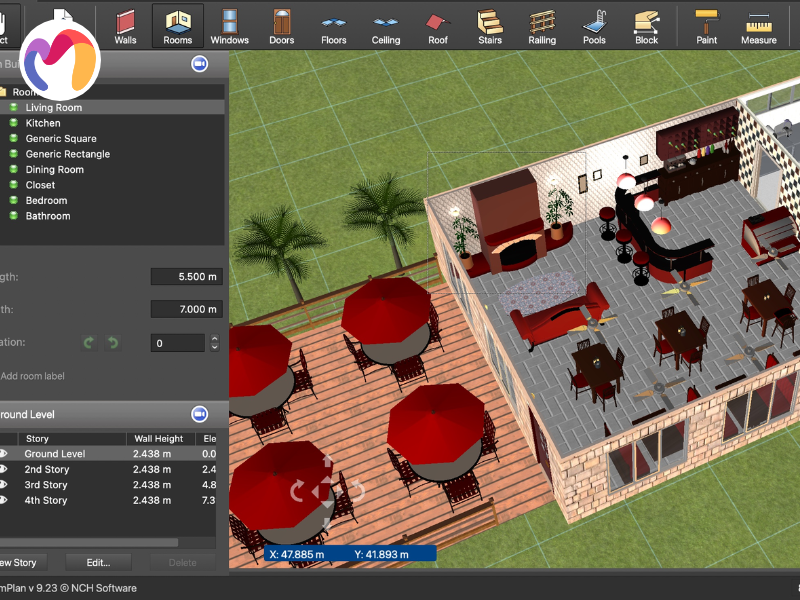Image resolution: width=800 pixels, height=600 pixels.
Task: Click the 7.000 m dimension field
Action: [x=185, y=309]
